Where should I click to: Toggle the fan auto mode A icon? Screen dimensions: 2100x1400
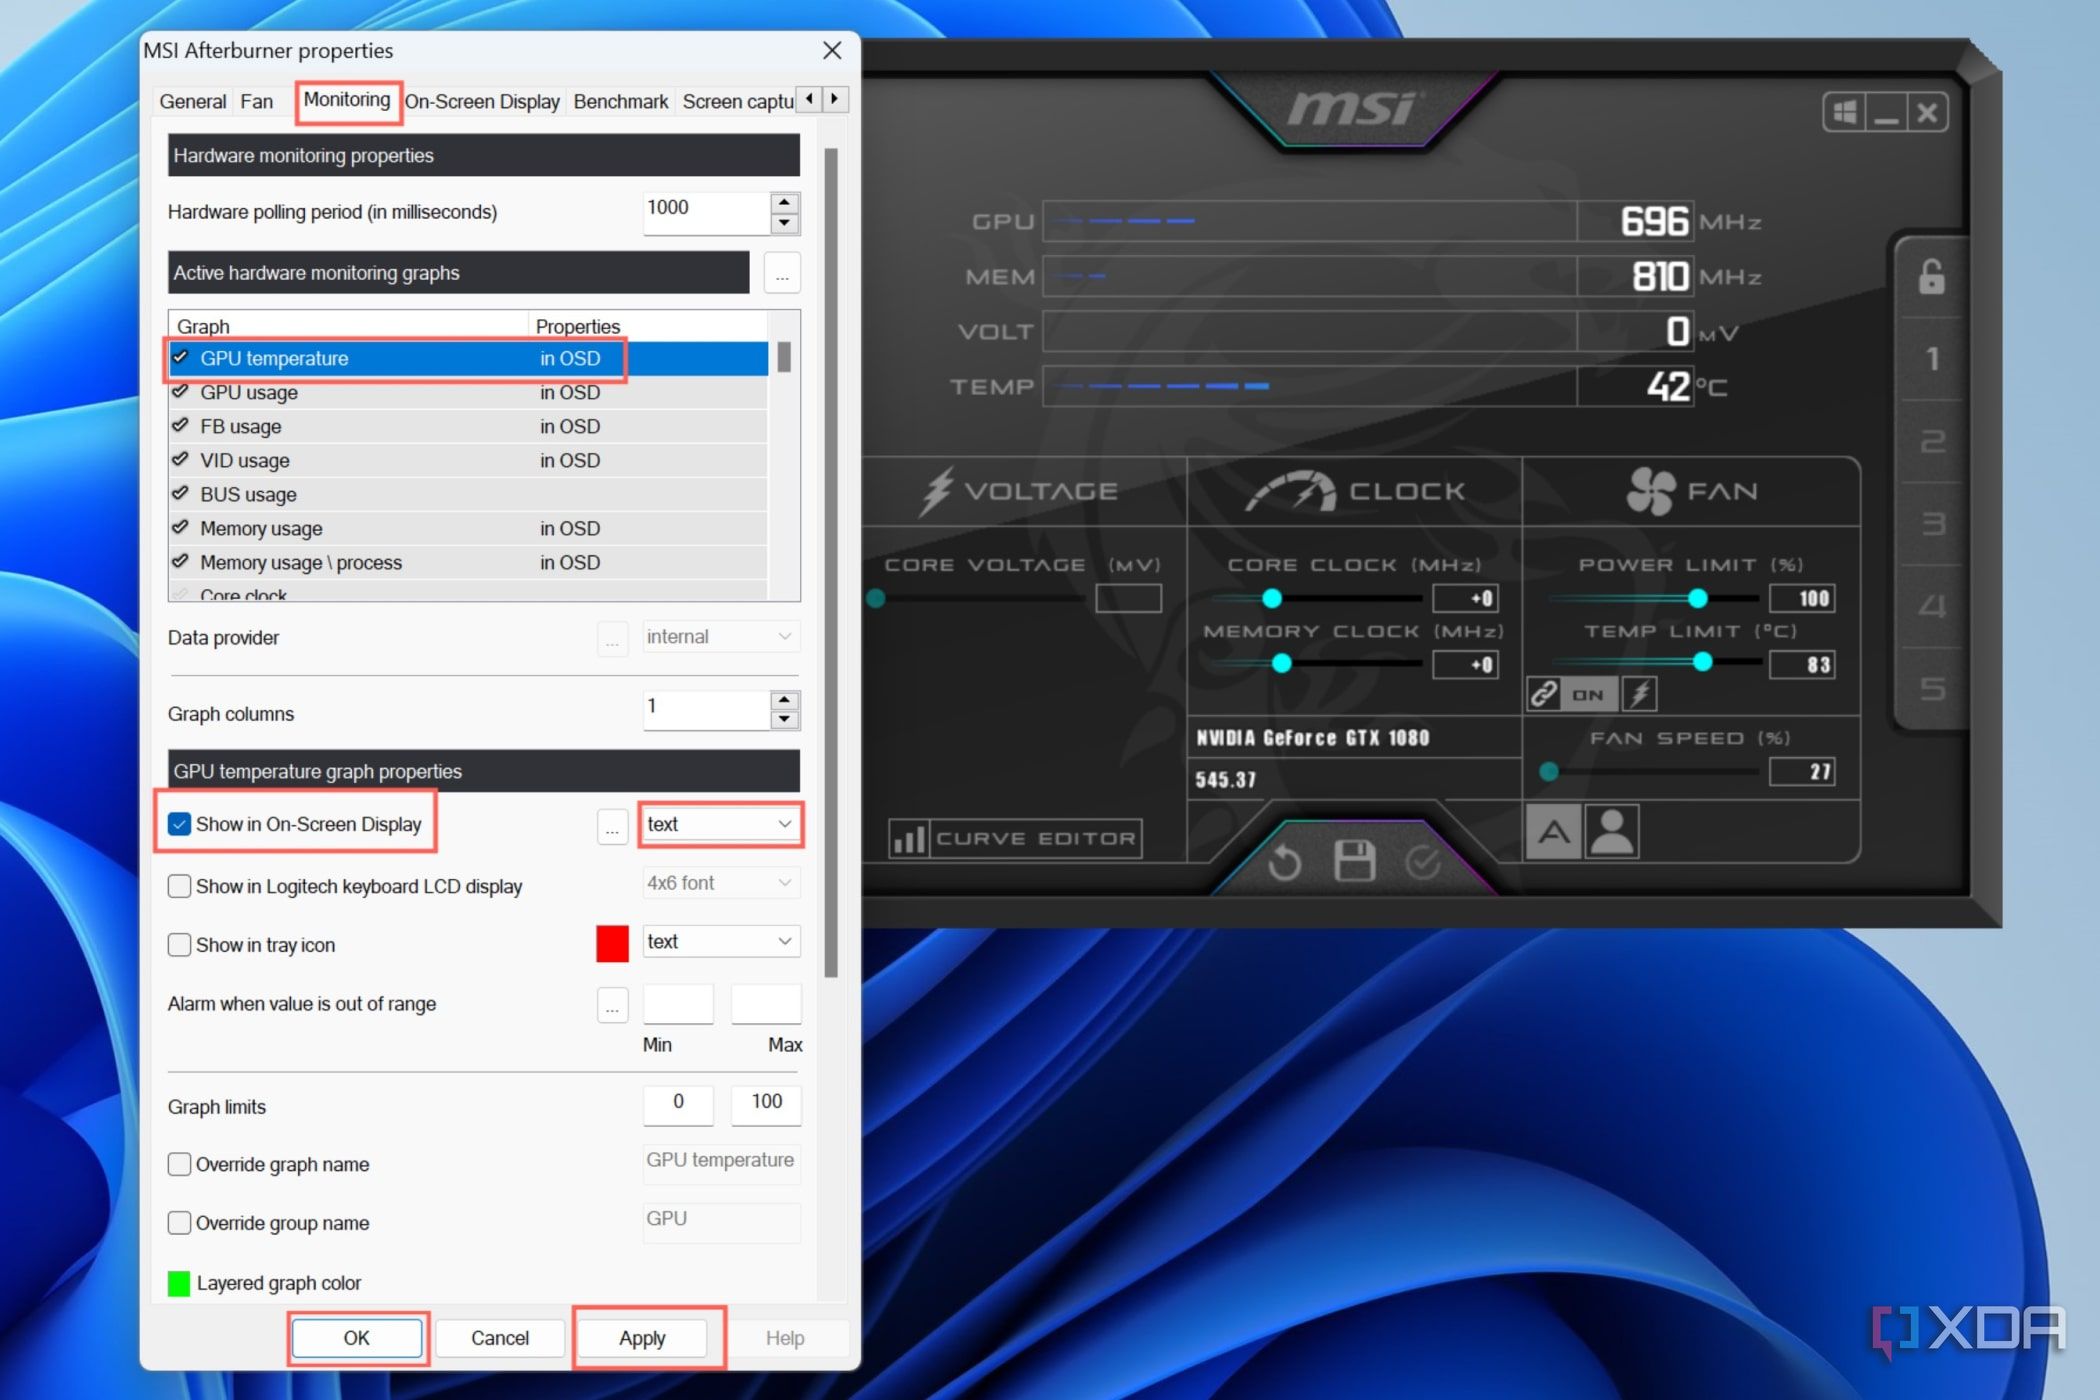coord(1553,832)
